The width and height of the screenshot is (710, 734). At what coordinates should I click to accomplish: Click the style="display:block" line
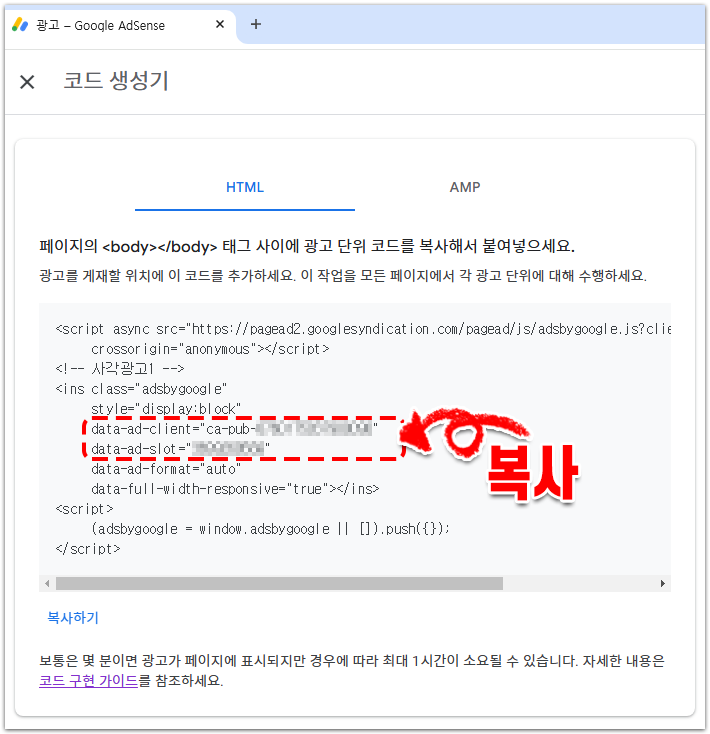tap(166, 409)
